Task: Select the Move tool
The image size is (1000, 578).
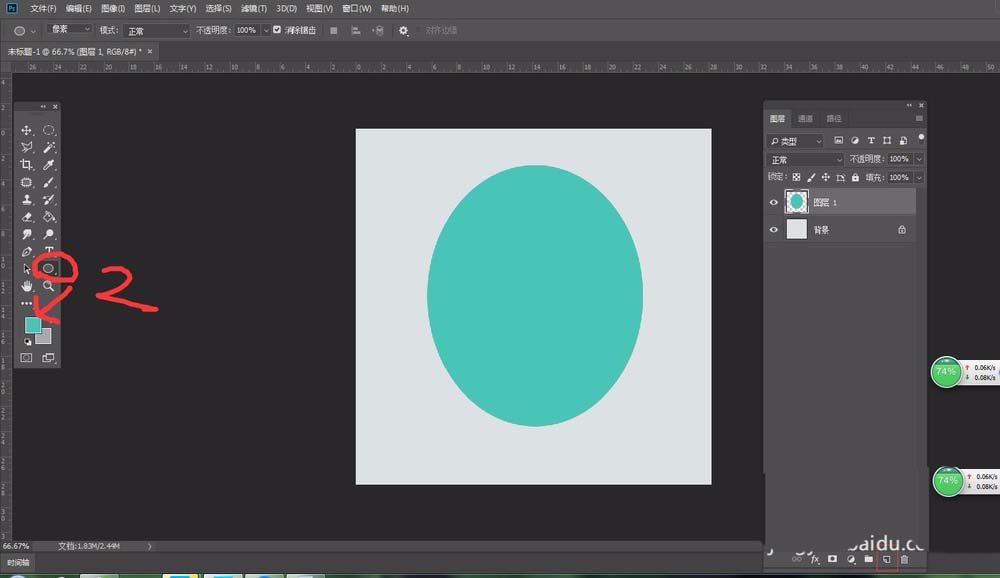Action: (x=27, y=131)
